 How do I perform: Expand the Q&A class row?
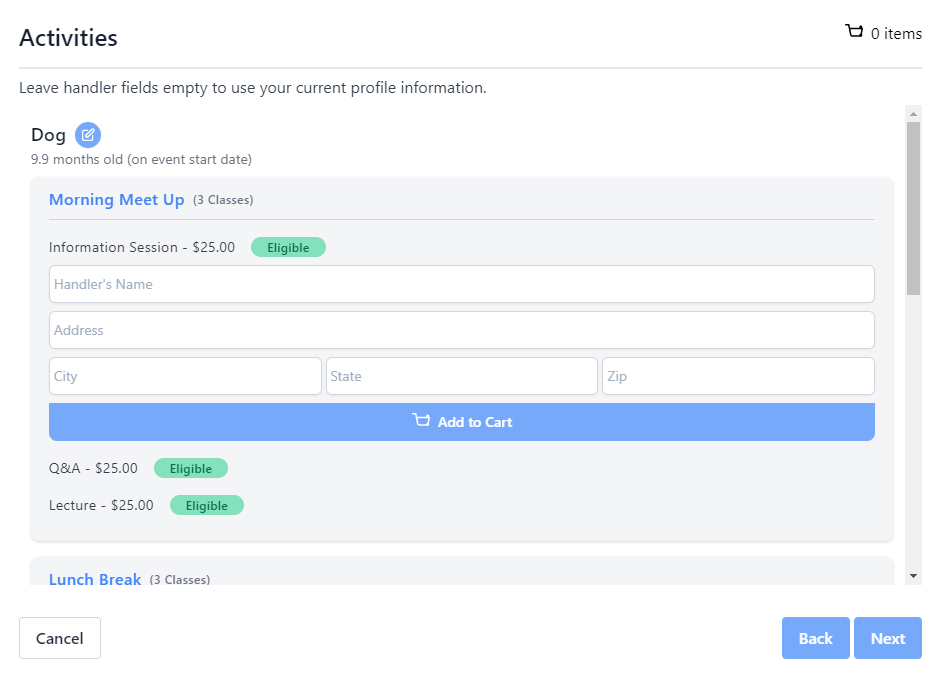[93, 468]
